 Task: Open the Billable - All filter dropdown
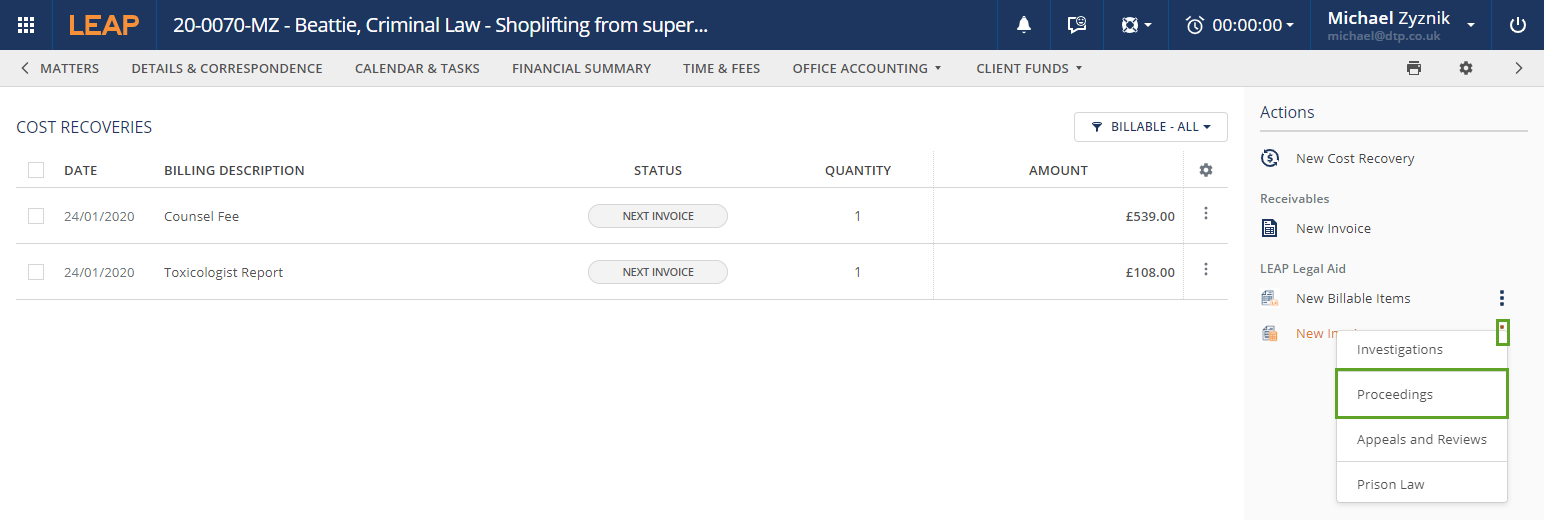1150,127
